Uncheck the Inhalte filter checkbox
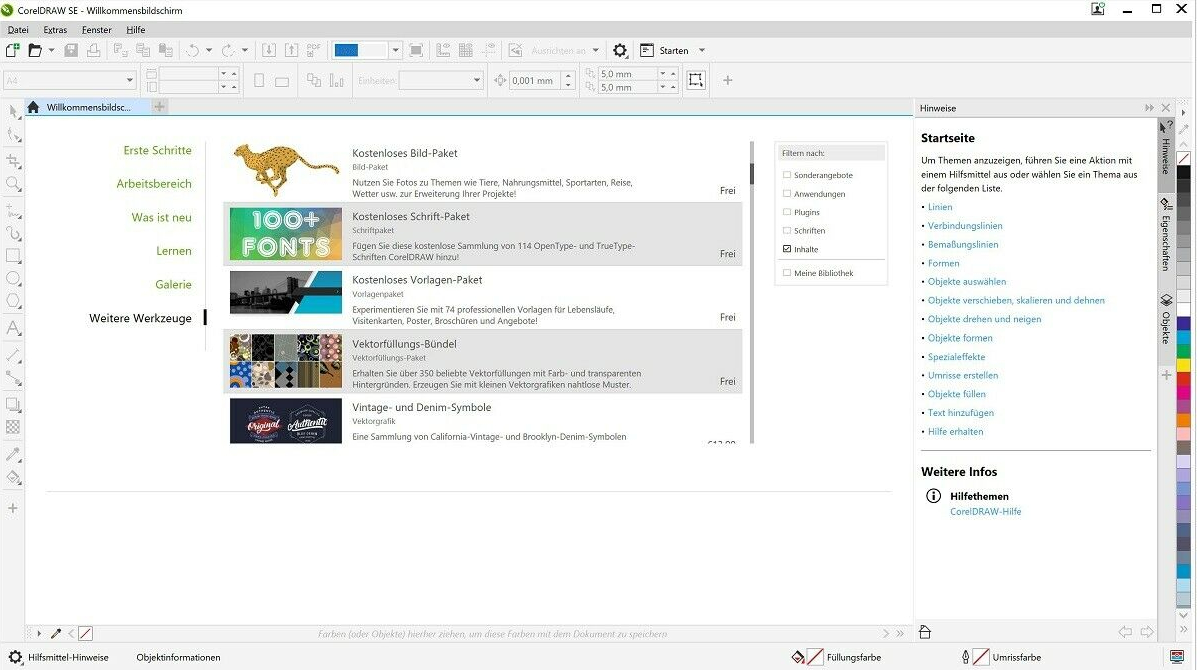 click(787, 249)
